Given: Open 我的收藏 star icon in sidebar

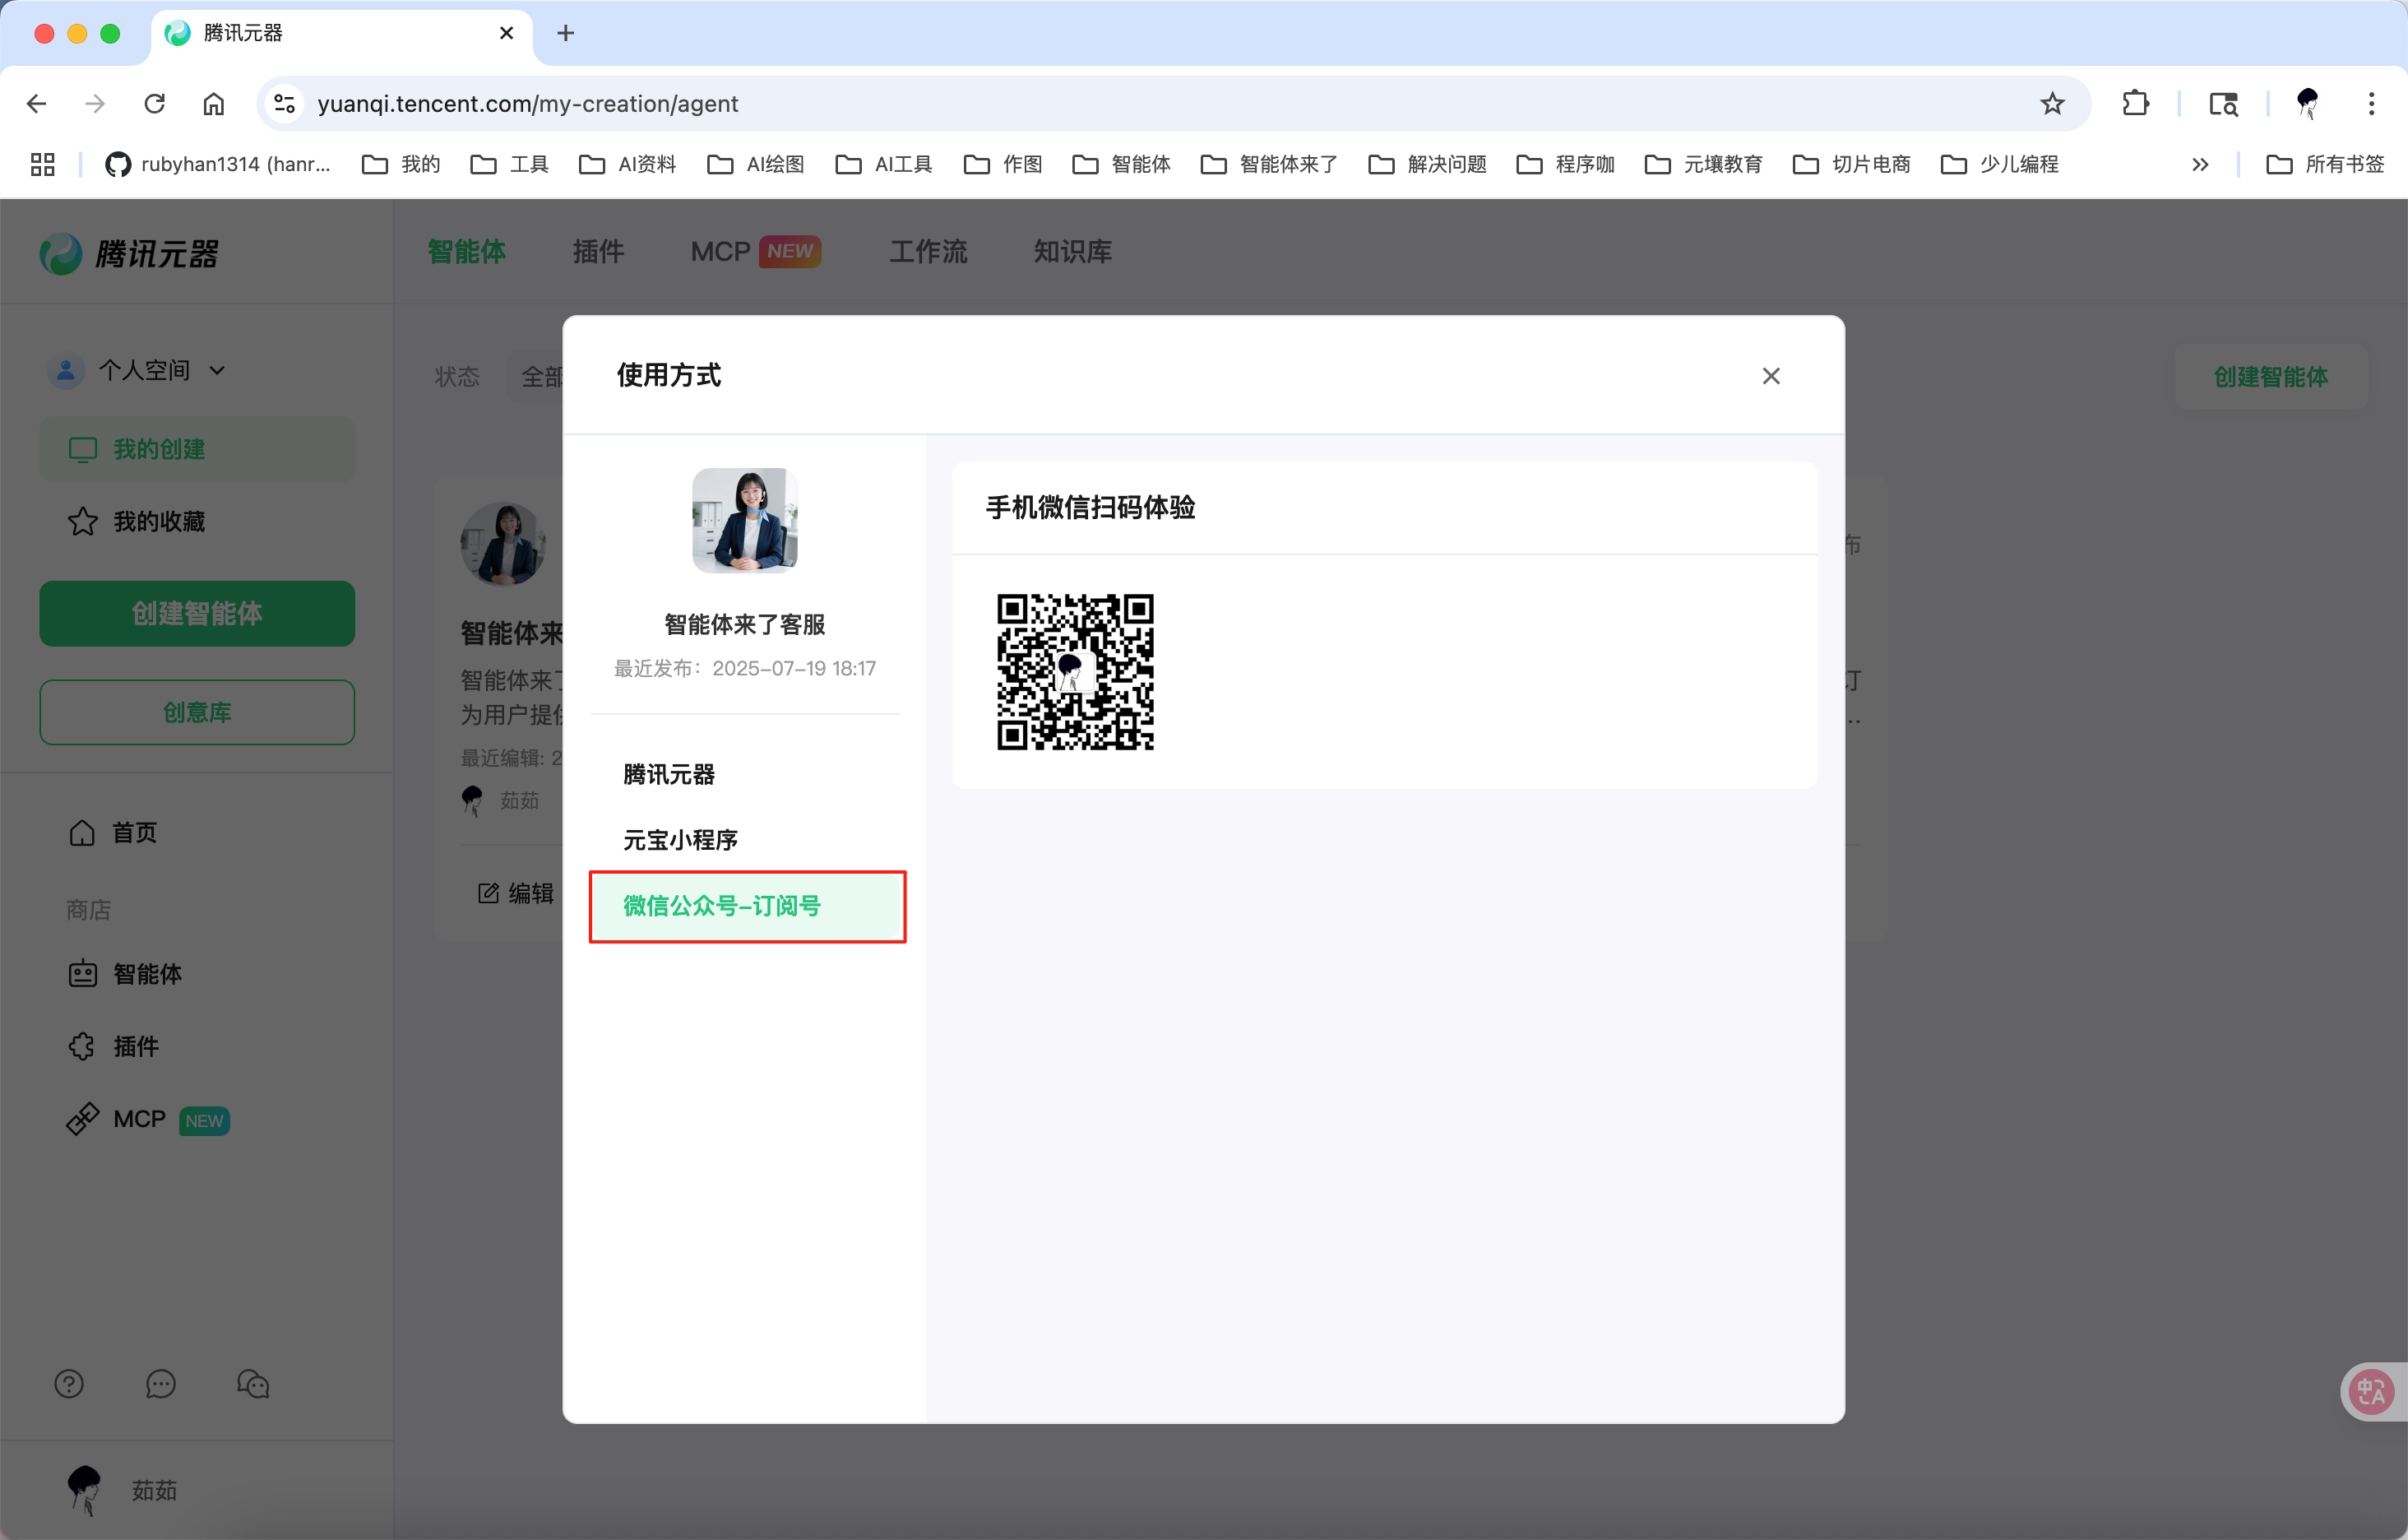Looking at the screenshot, I should point(82,520).
